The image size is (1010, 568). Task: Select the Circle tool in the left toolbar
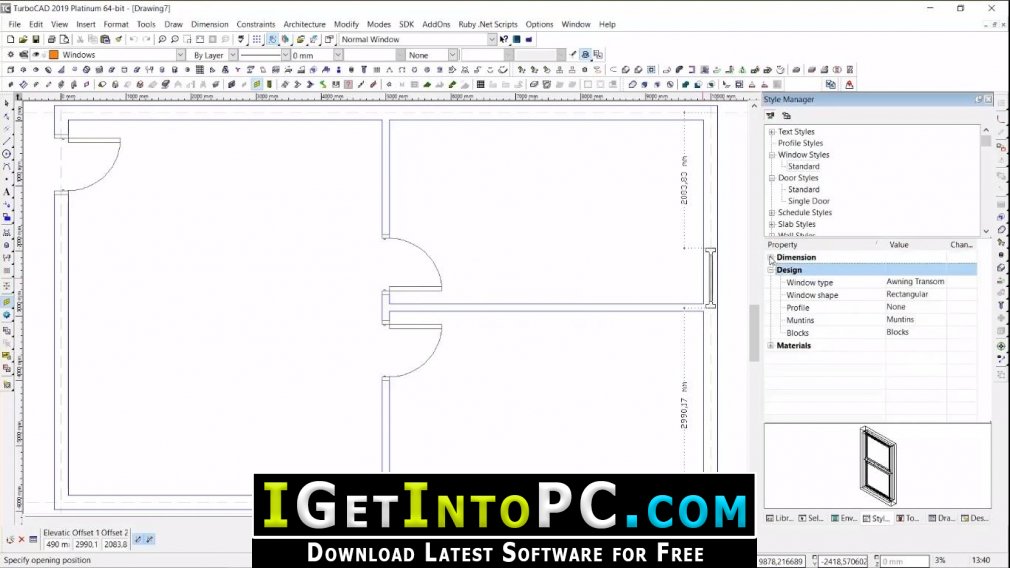pyautogui.click(x=6, y=154)
